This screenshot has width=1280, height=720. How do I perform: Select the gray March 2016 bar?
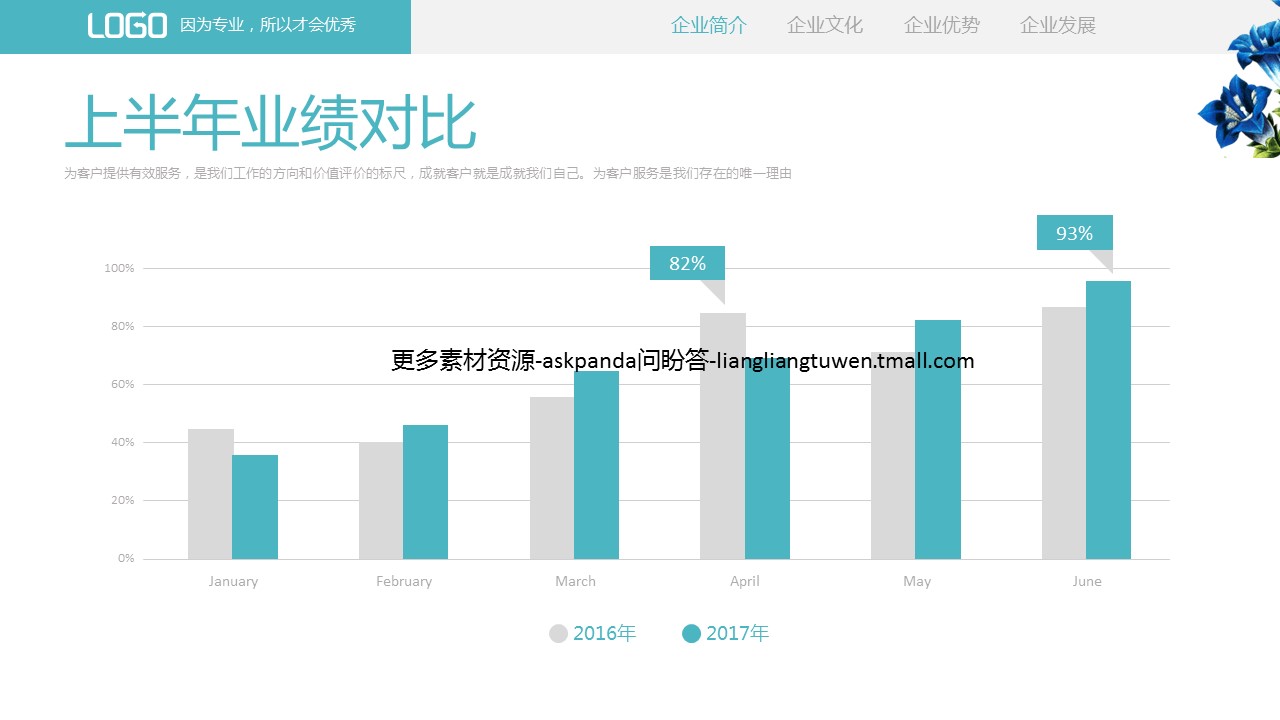[552, 478]
